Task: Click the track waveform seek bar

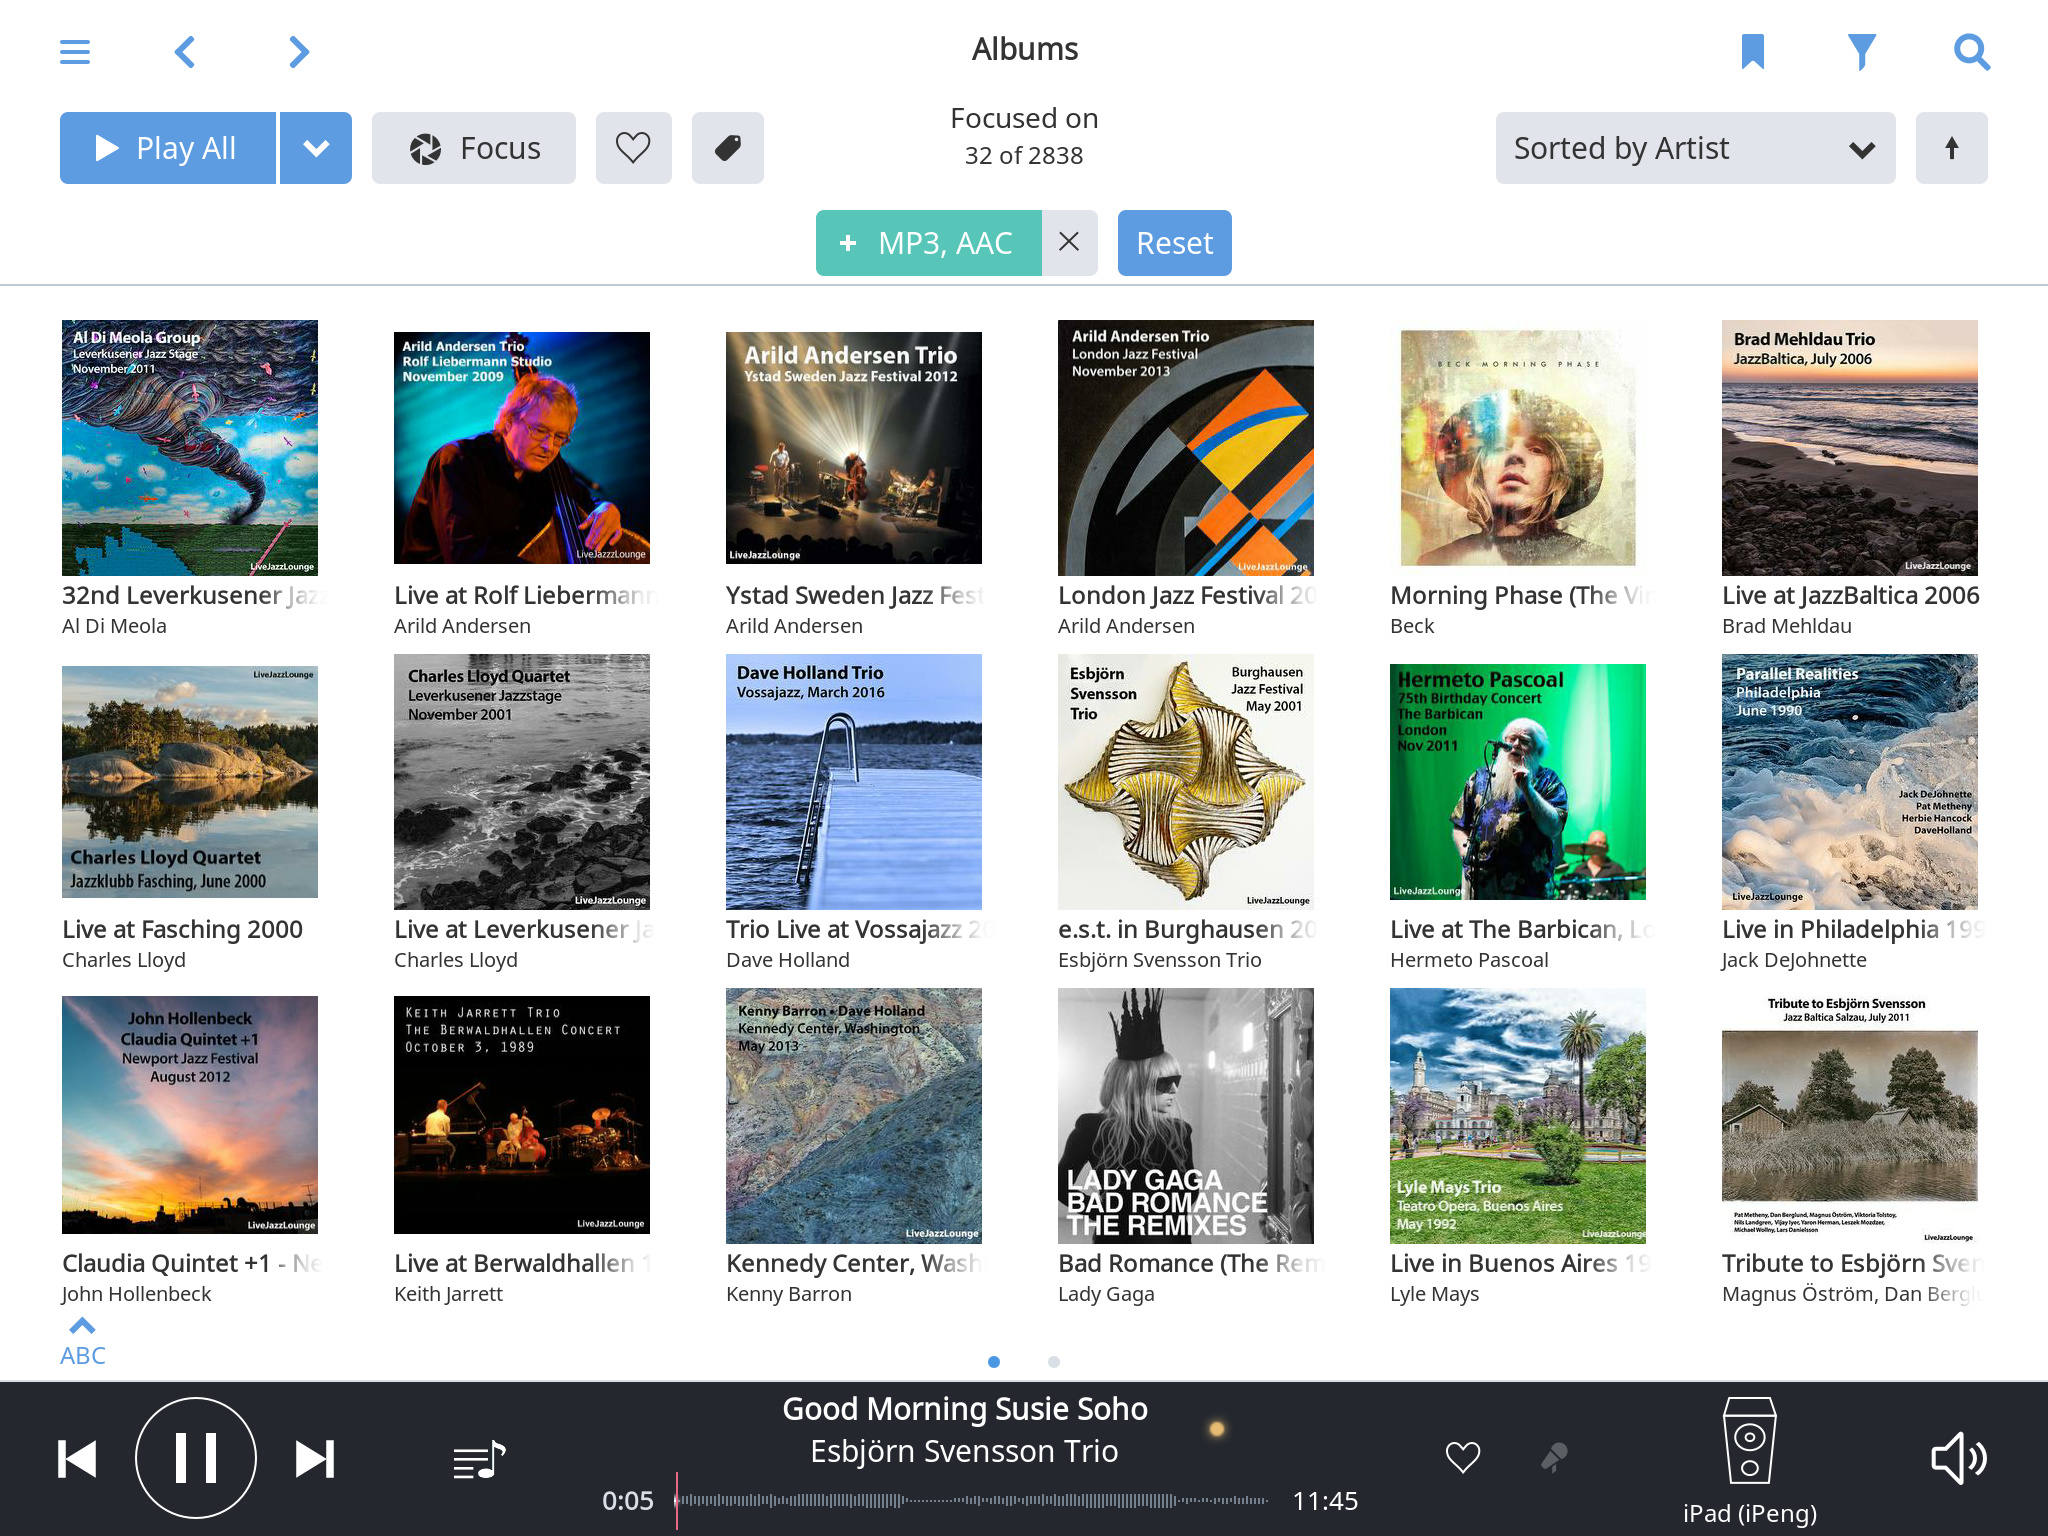Action: 972,1500
